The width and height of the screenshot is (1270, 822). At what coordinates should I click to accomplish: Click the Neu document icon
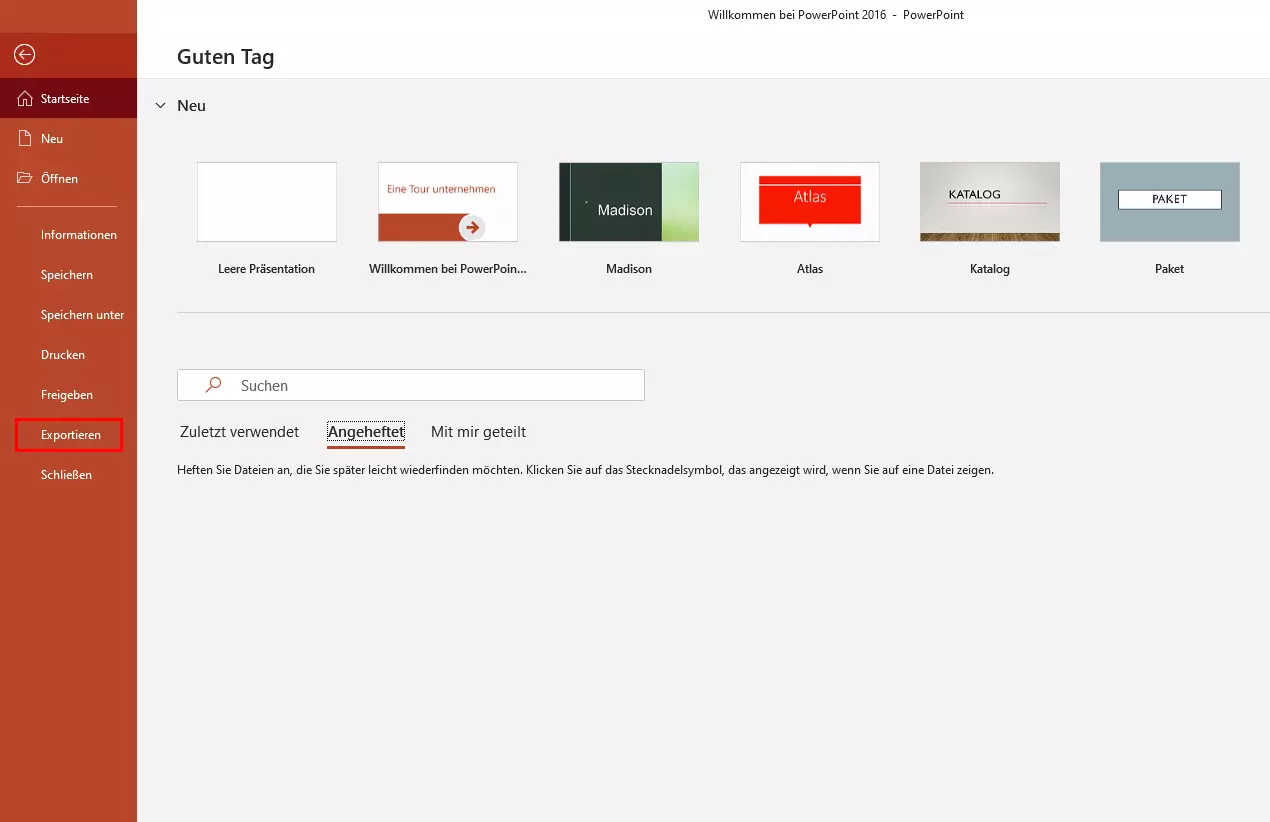(x=25, y=139)
